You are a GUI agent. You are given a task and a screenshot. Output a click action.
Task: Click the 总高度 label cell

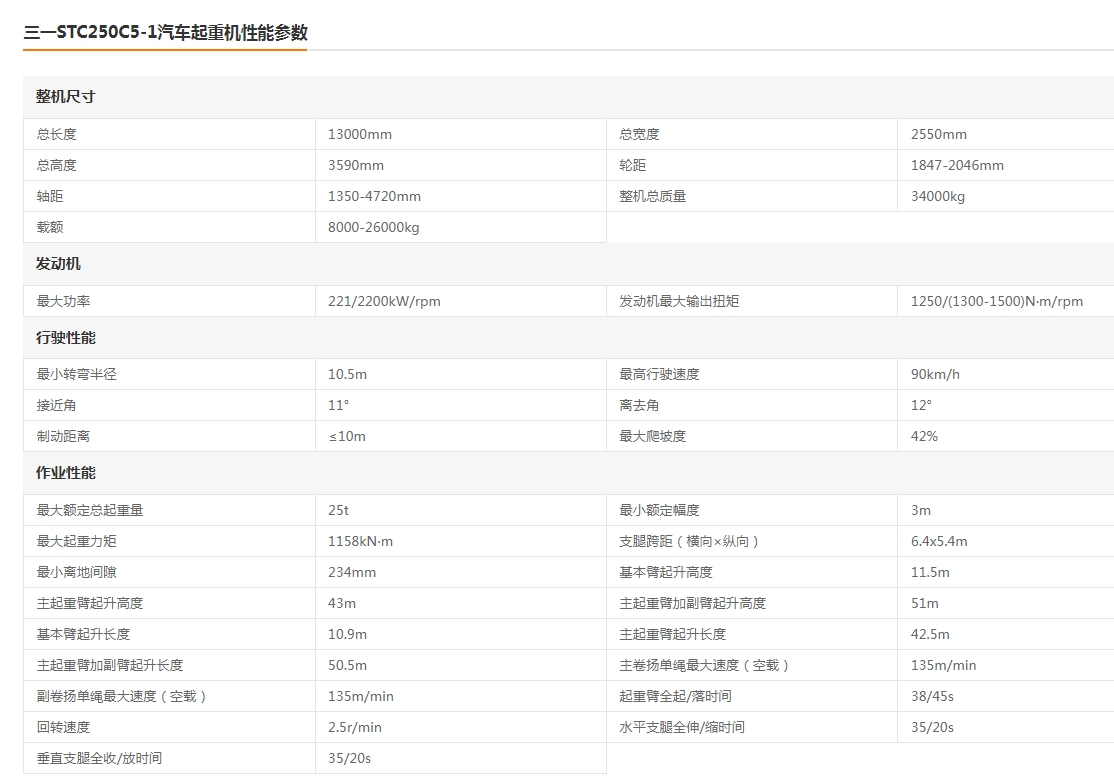pos(169,165)
